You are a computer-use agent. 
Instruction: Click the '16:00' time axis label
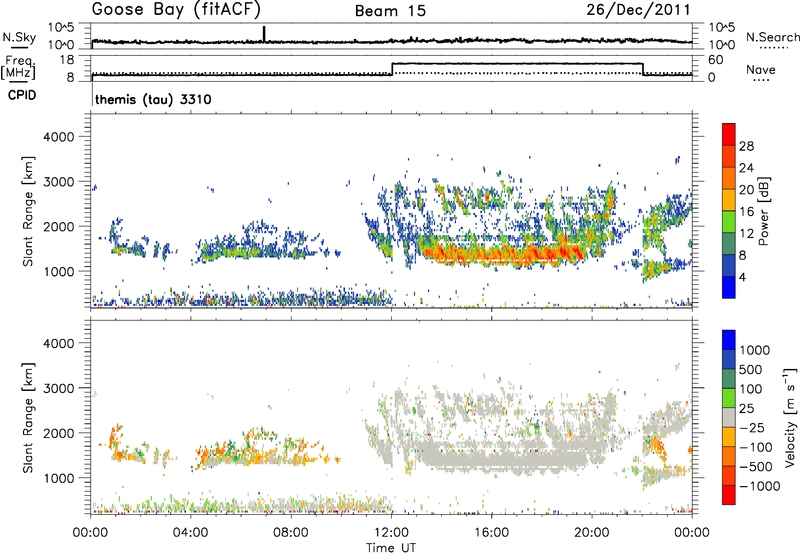pyautogui.click(x=491, y=533)
